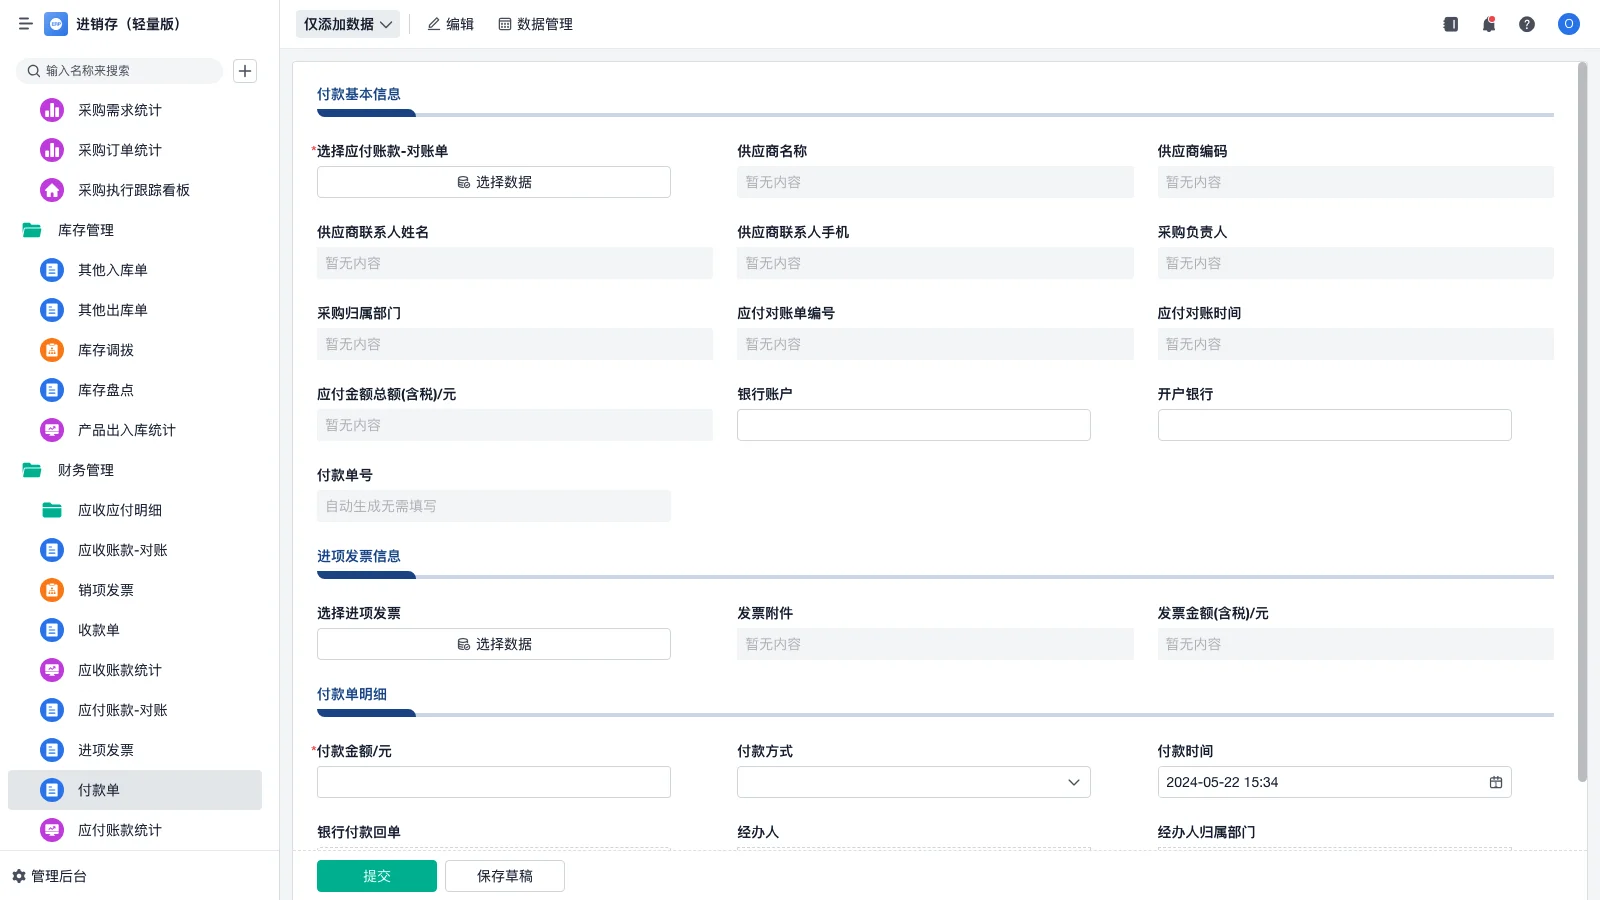Select the 库存调拨 module icon
Screen dimensions: 1600x900
pyautogui.click(x=52, y=350)
